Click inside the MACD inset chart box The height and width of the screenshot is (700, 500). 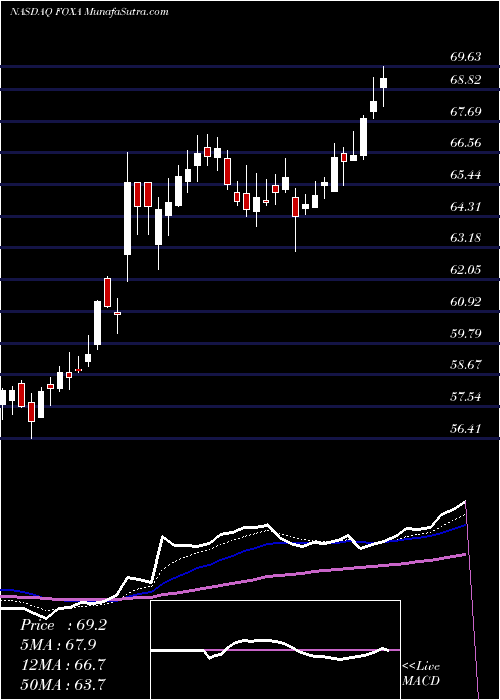tap(275, 650)
